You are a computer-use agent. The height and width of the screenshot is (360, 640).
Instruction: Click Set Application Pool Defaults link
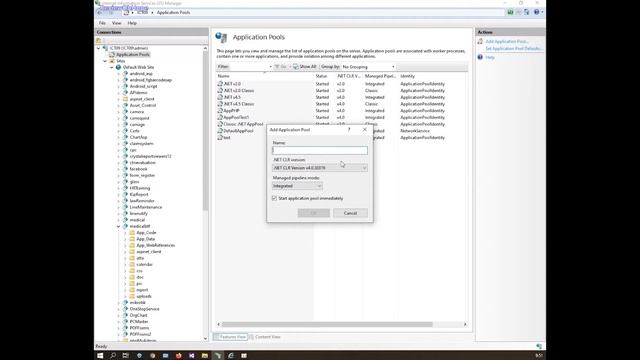click(514, 49)
